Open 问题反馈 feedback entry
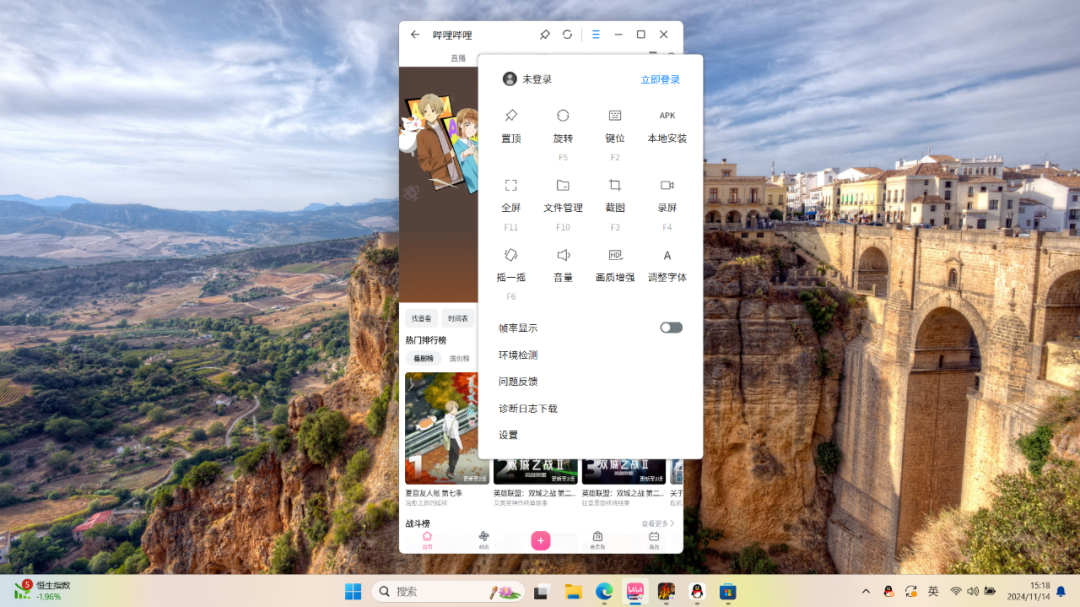1080x607 pixels. (x=518, y=381)
